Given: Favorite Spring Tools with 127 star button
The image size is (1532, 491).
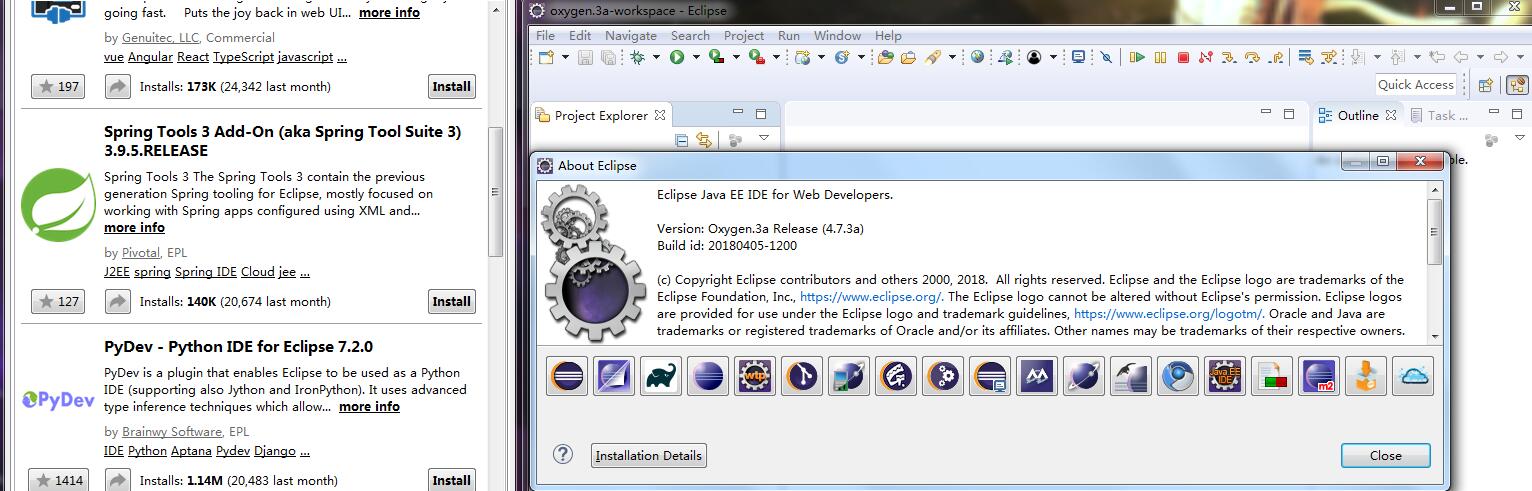Looking at the screenshot, I should (x=57, y=301).
